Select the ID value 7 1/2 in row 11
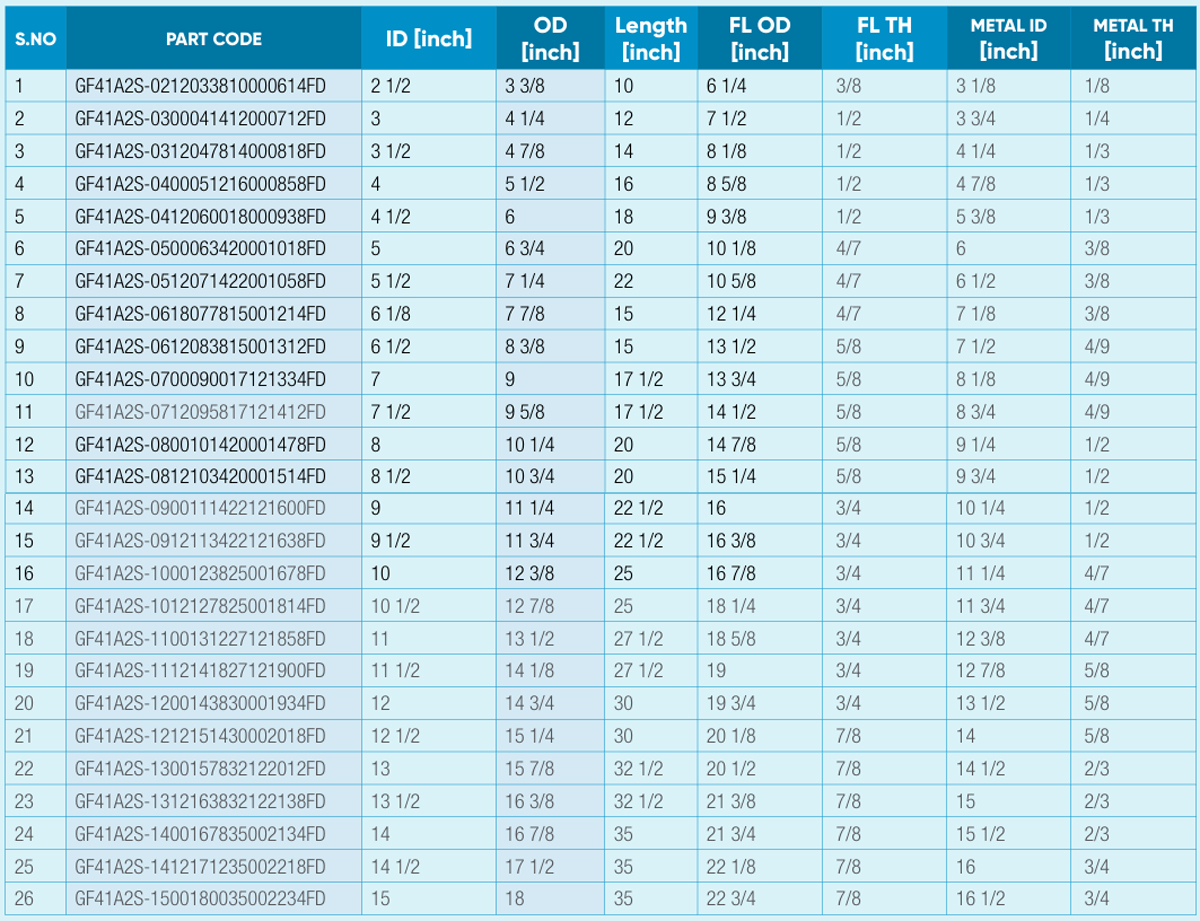The height and width of the screenshot is (921, 1200). 385,409
